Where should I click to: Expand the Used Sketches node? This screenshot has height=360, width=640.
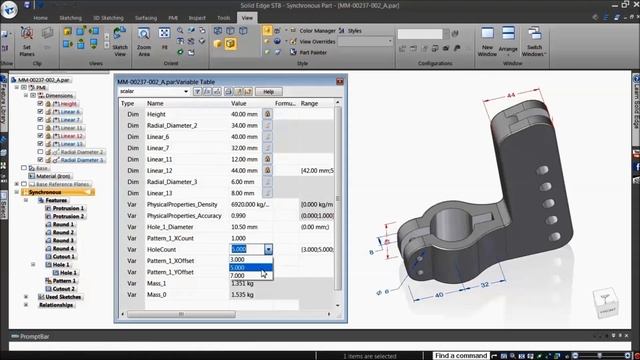click(26, 297)
